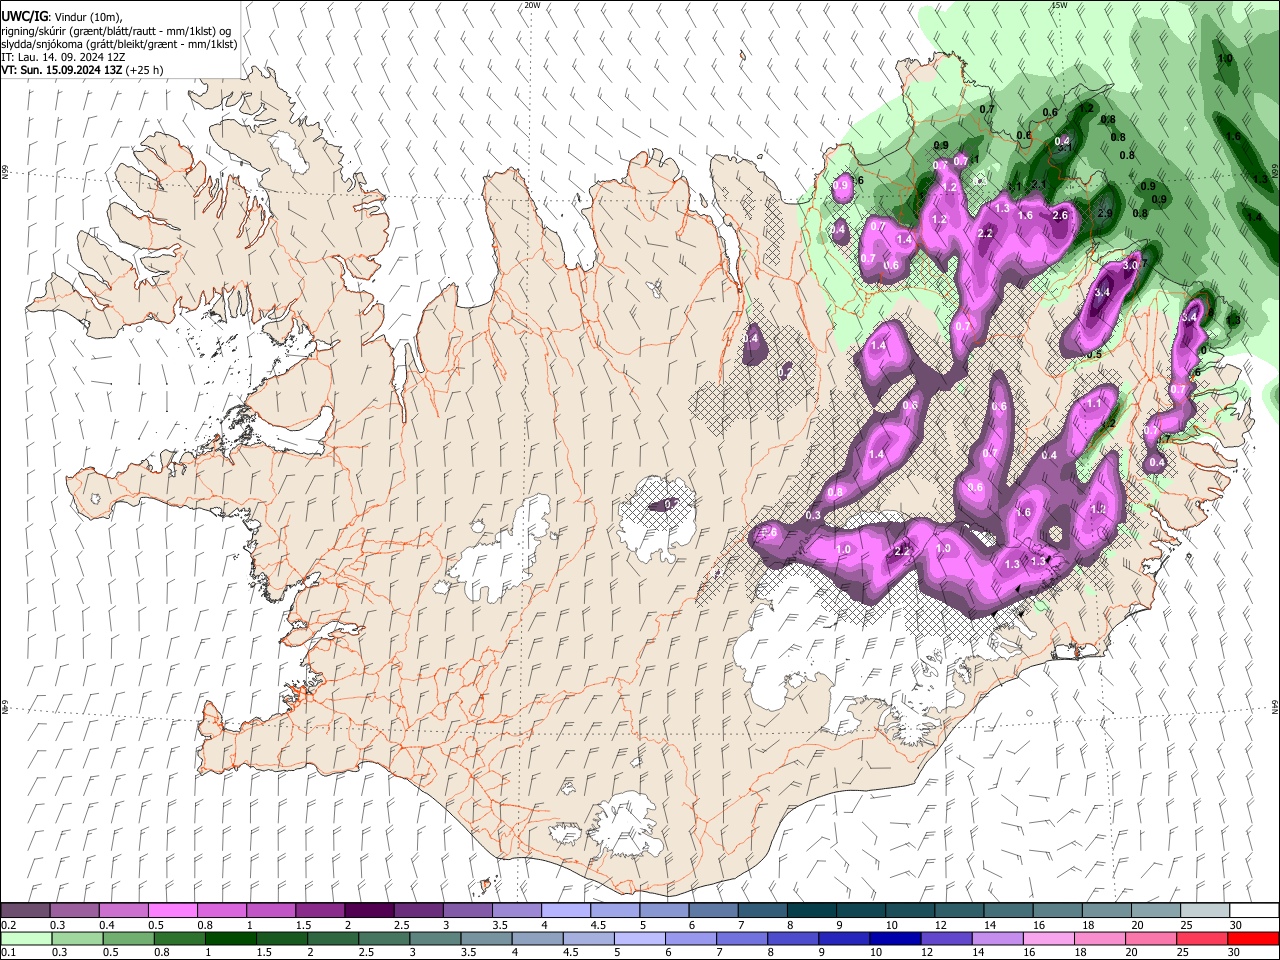Click the '2.1' precipitation value on the map
This screenshot has width=1280, height=960.
pos(1040,186)
